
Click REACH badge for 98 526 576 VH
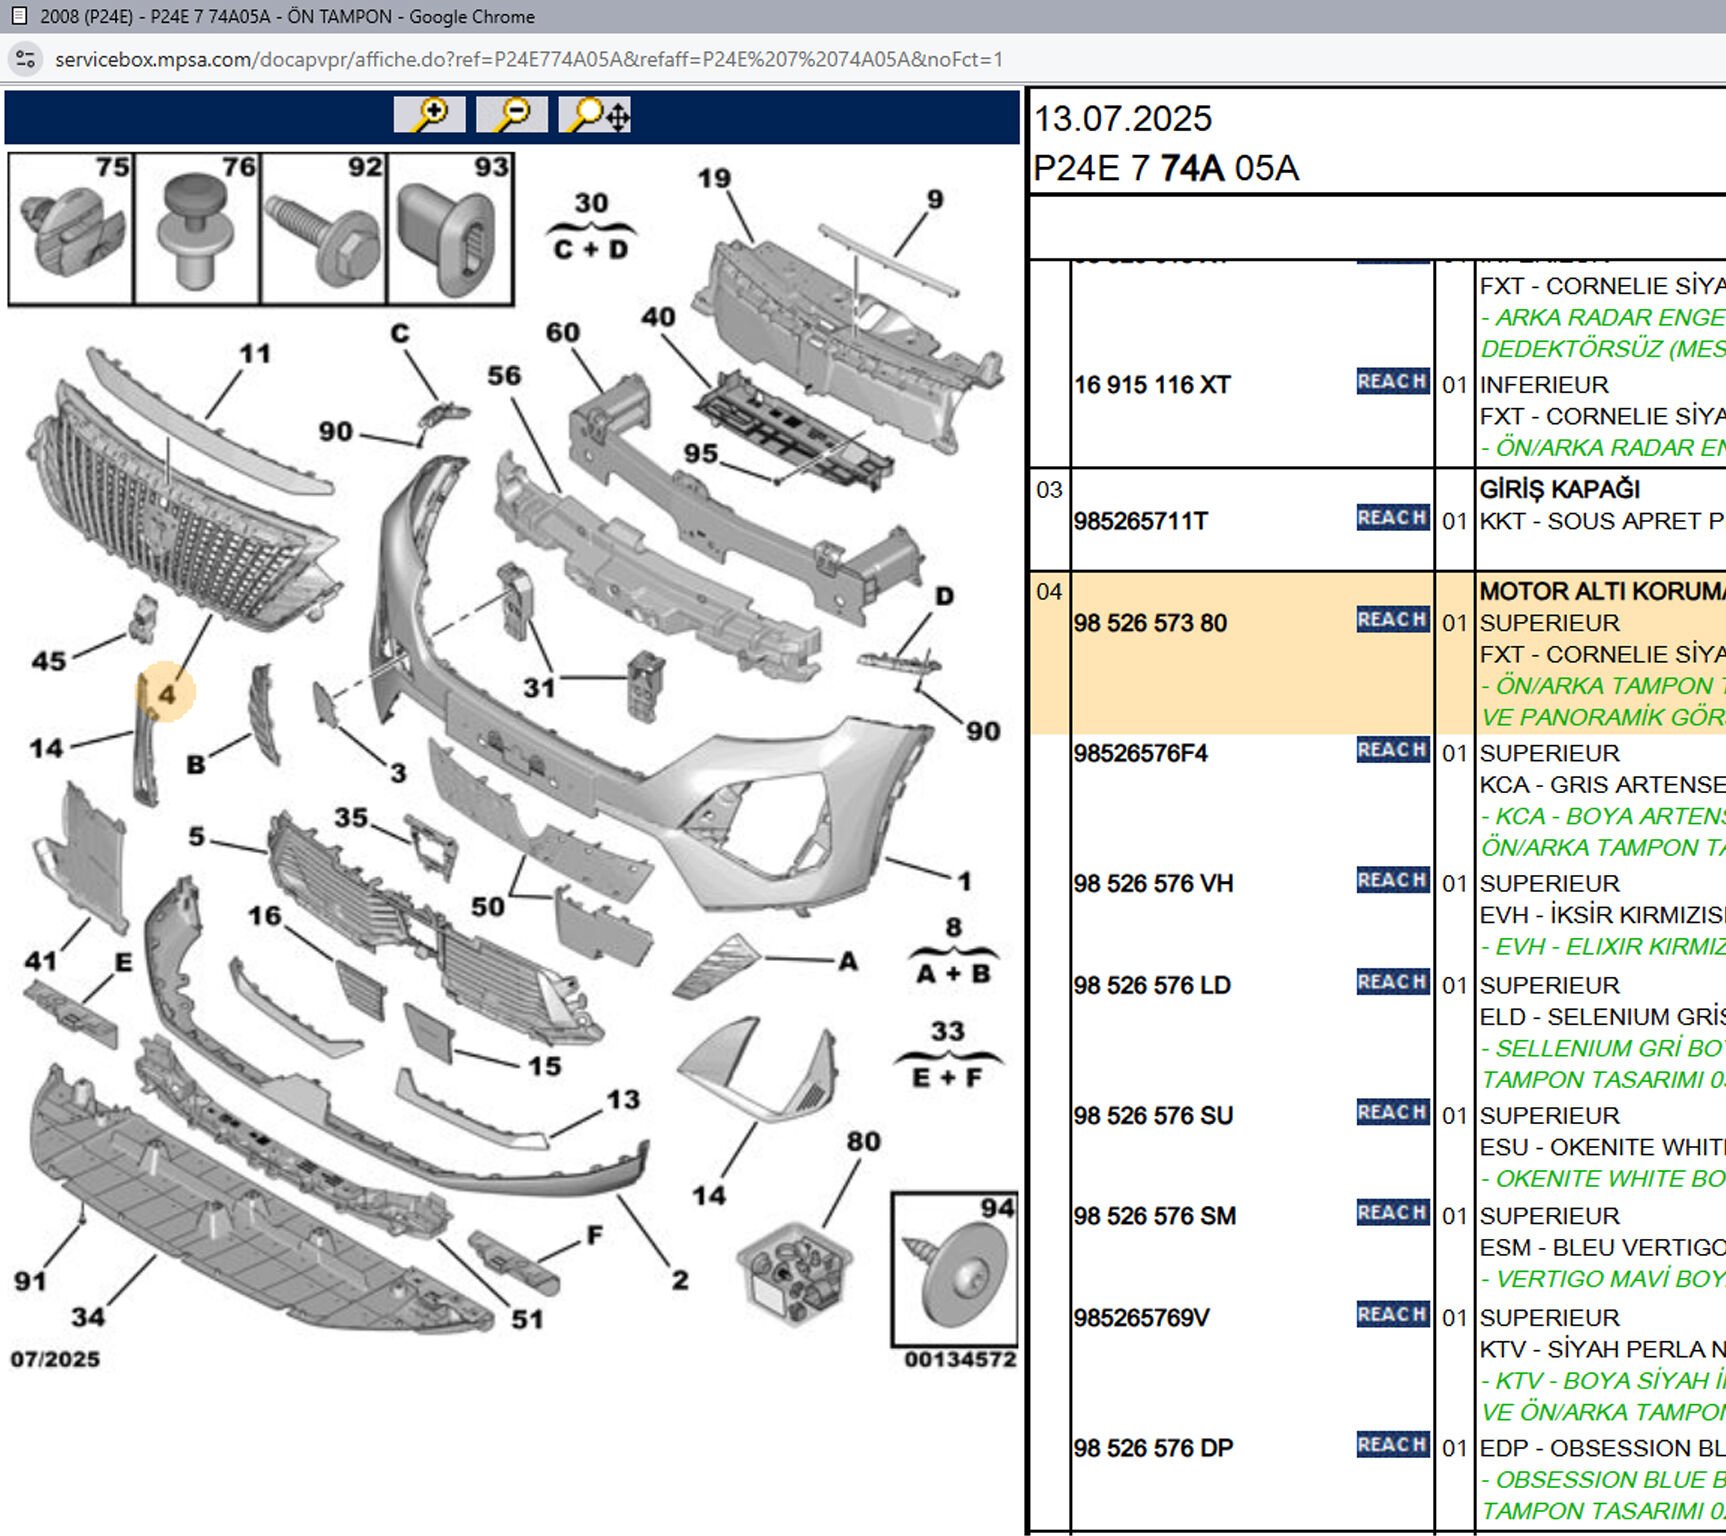(x=1392, y=881)
